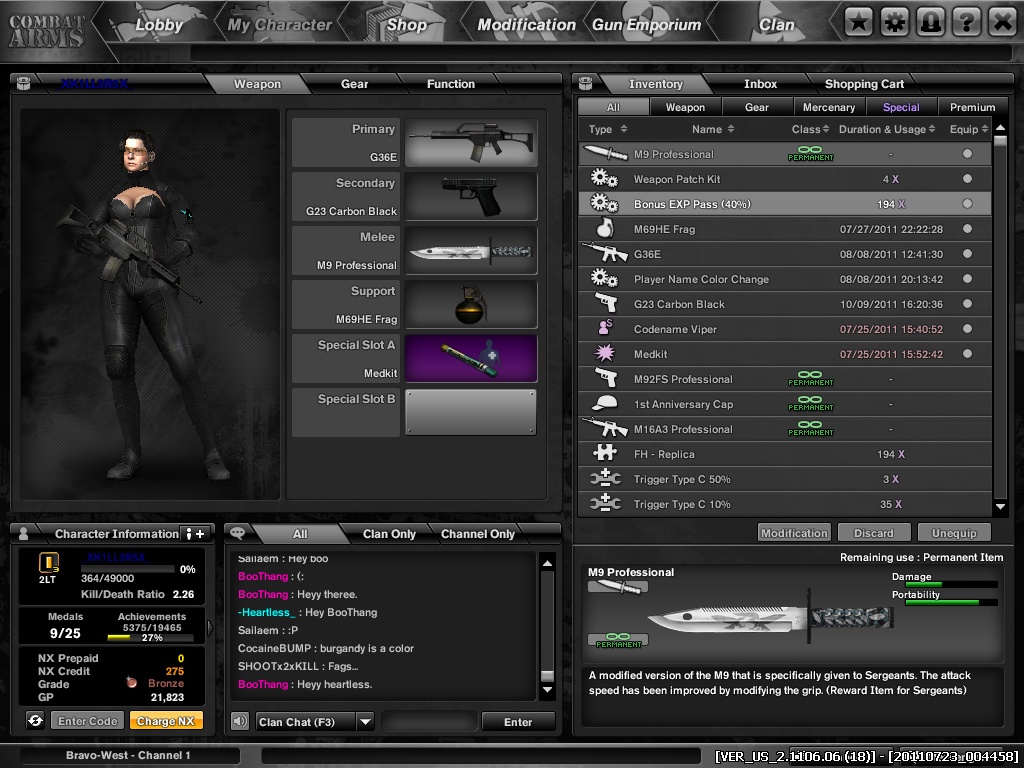Click the Trigger Type C 50% modification icon
The width and height of the screenshot is (1024, 768).
[x=605, y=479]
